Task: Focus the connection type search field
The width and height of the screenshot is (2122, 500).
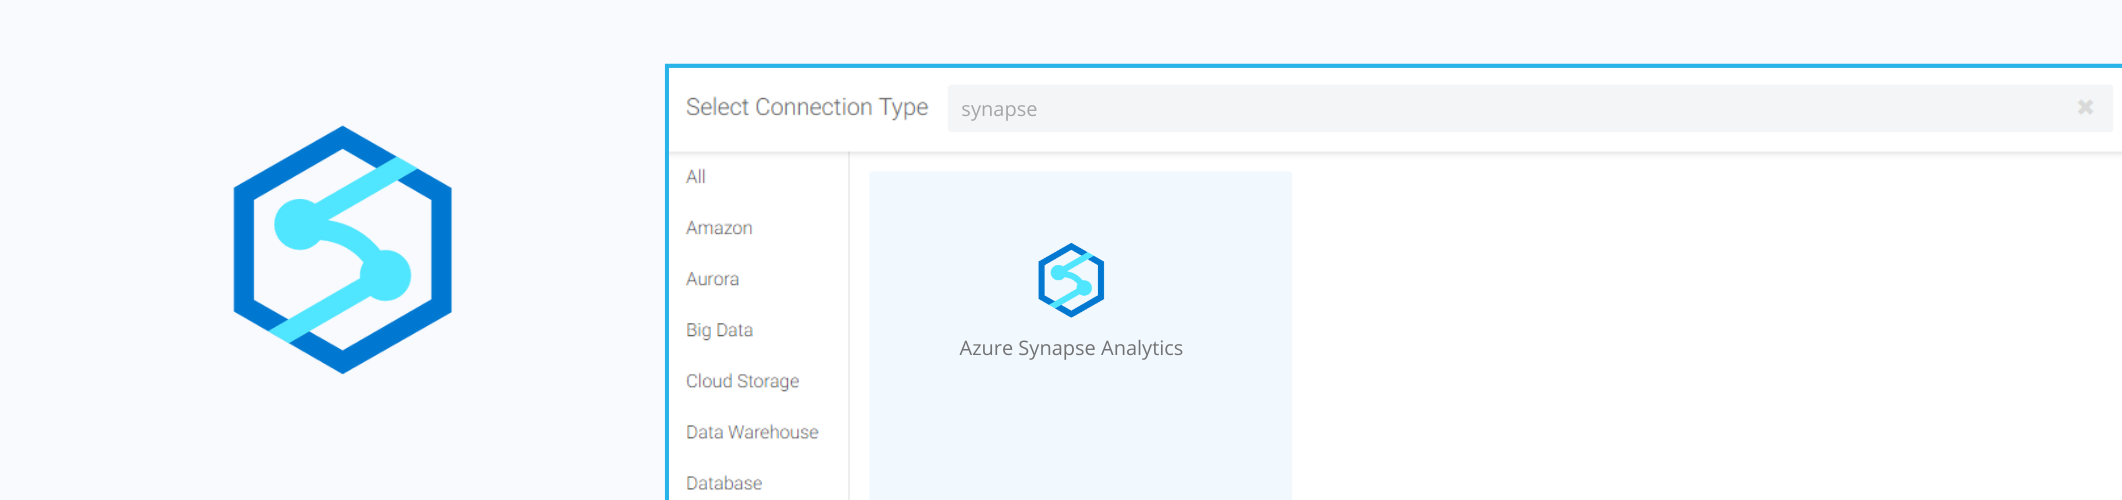Action: (1530, 108)
